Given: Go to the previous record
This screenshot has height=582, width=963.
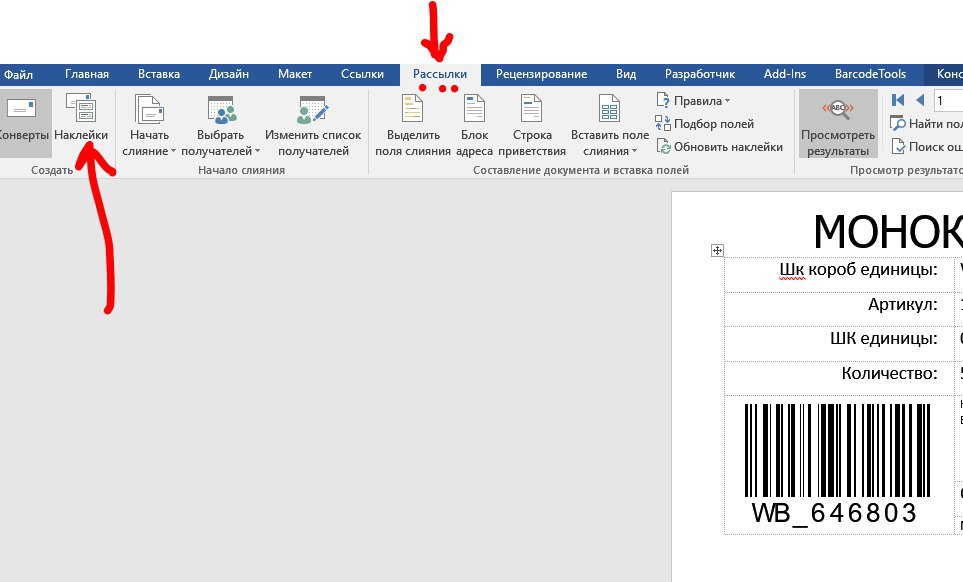Looking at the screenshot, I should point(919,100).
